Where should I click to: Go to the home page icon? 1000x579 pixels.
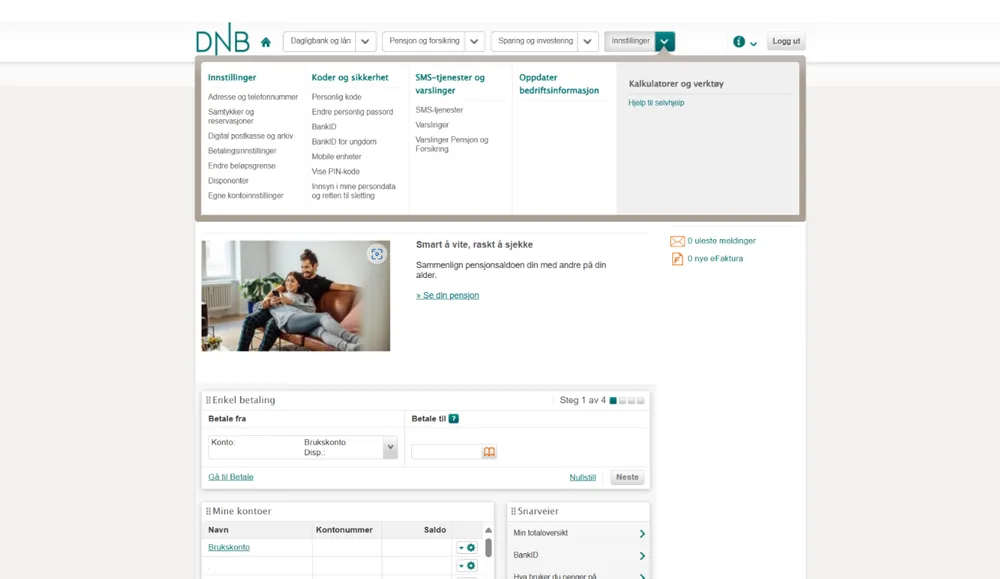point(266,42)
